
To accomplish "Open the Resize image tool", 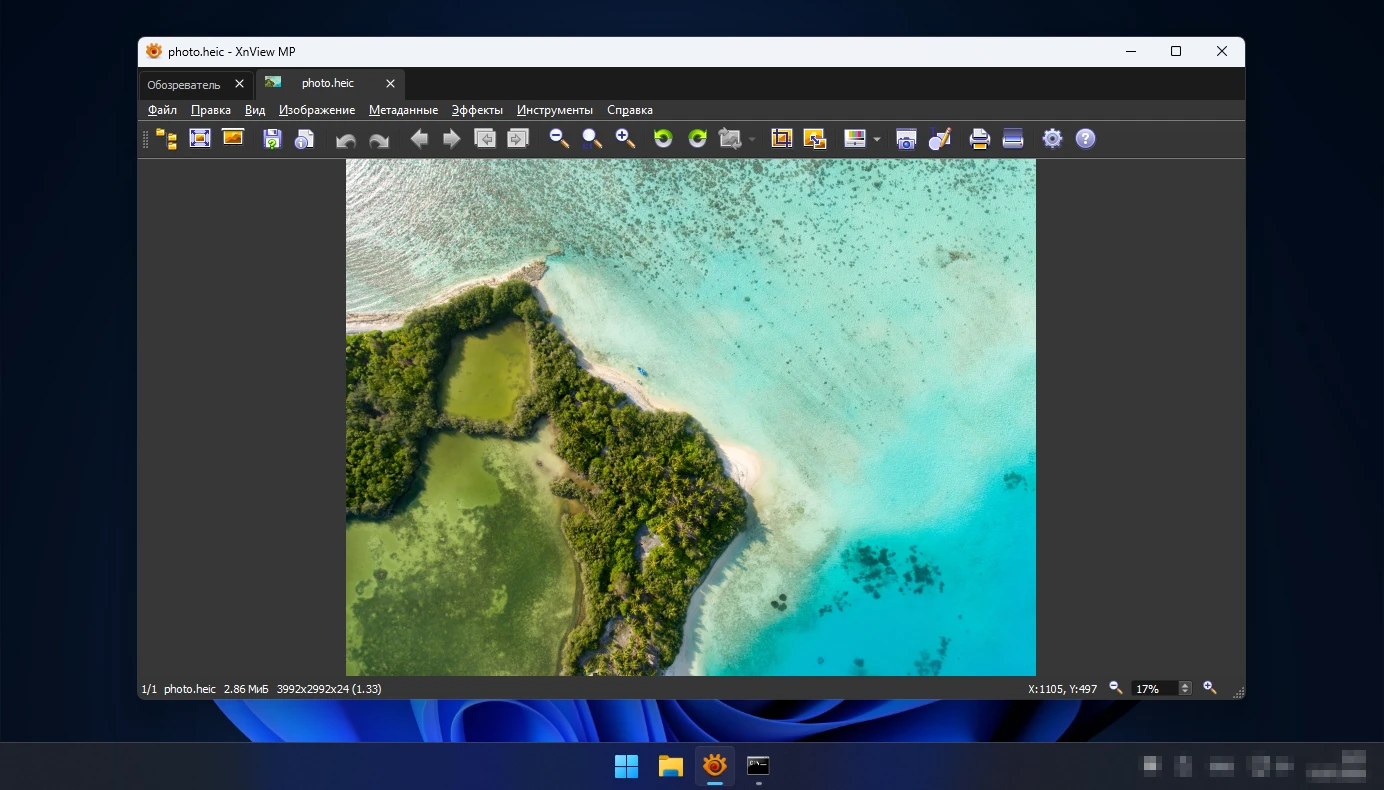I will point(815,139).
